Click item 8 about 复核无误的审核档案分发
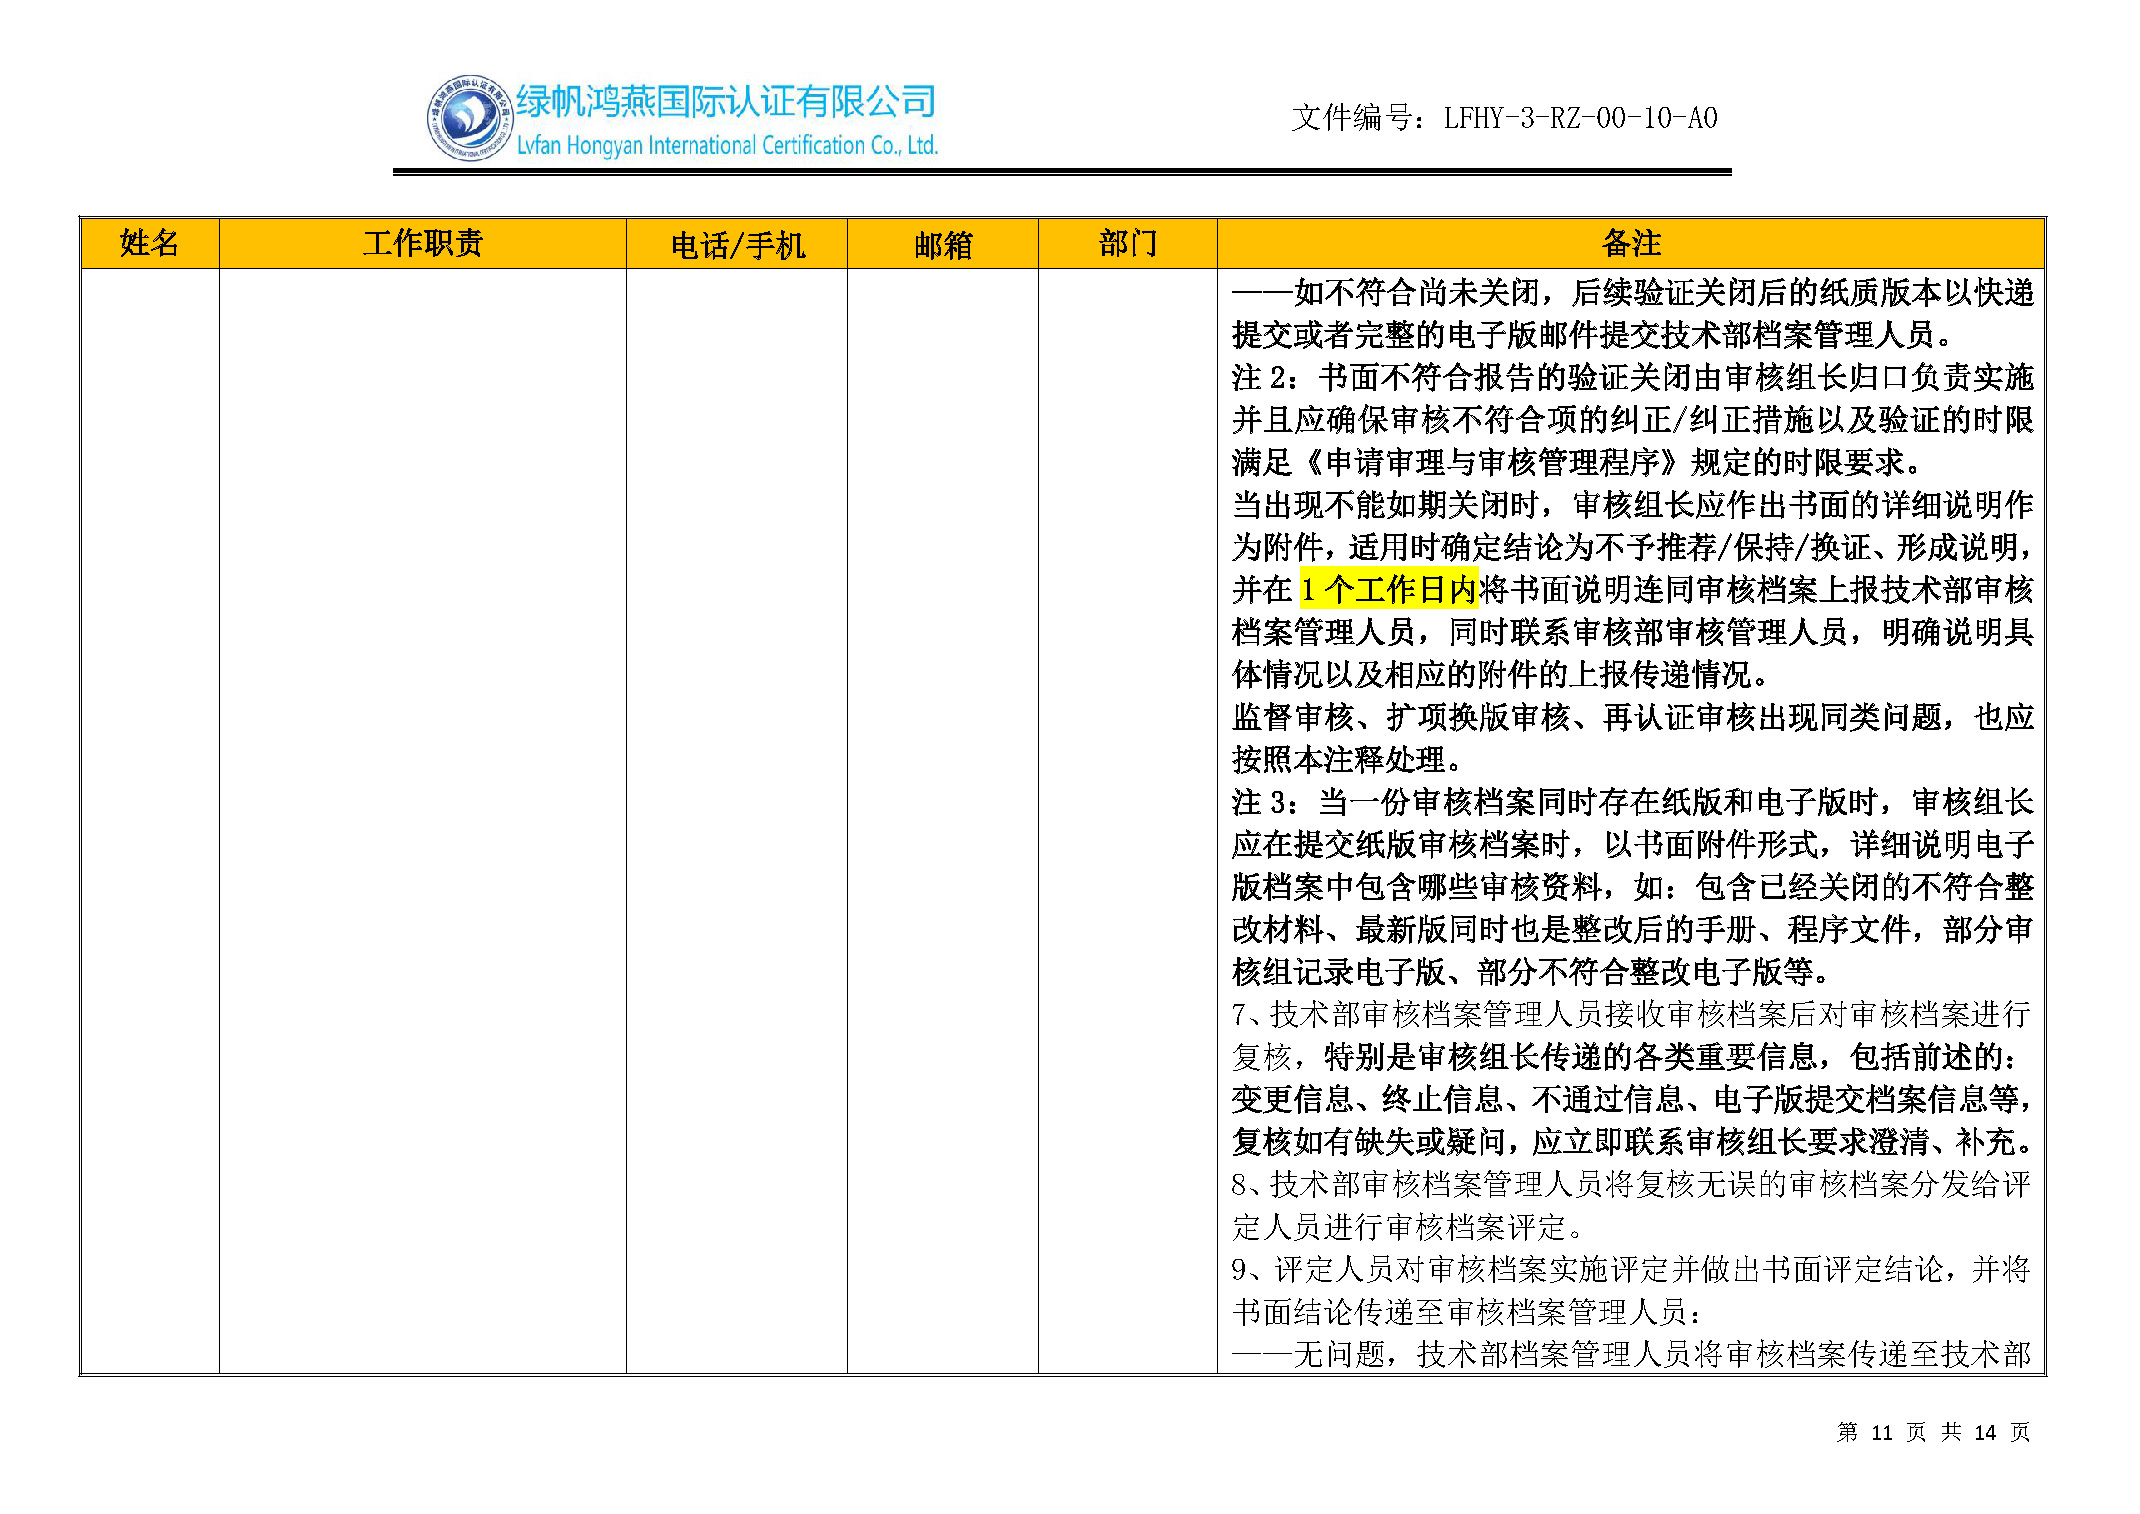The height and width of the screenshot is (1514, 2140). pyautogui.click(x=1632, y=1185)
